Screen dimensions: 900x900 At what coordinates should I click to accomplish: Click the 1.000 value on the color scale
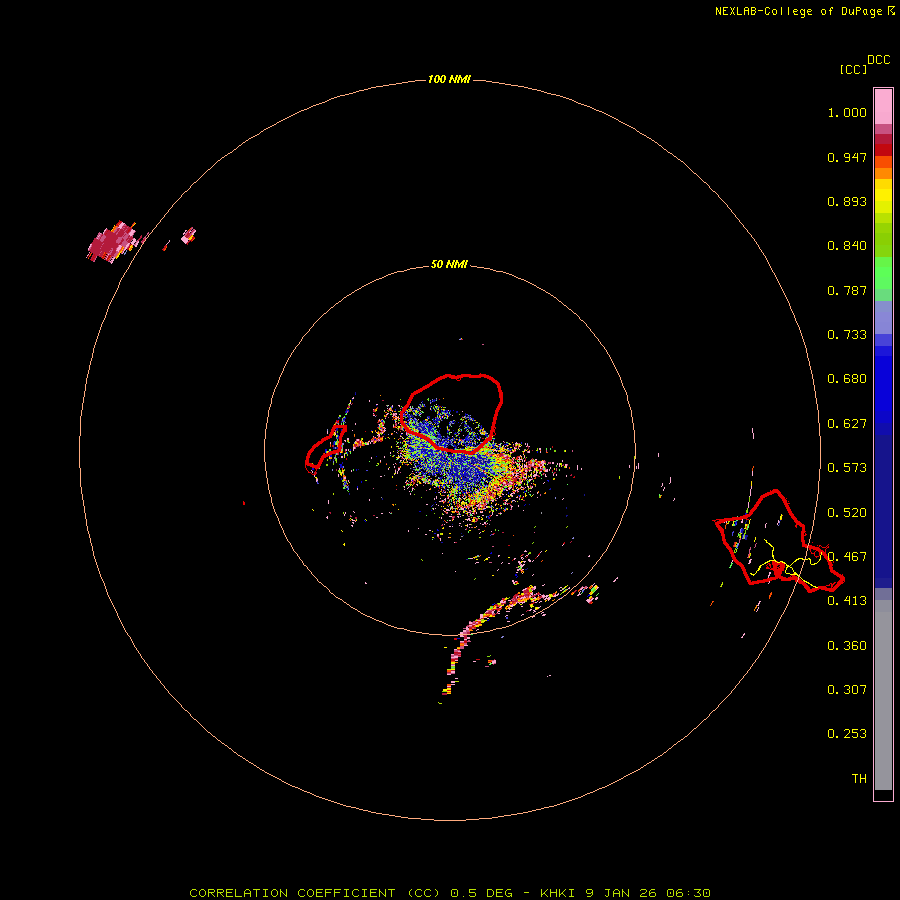coord(847,112)
